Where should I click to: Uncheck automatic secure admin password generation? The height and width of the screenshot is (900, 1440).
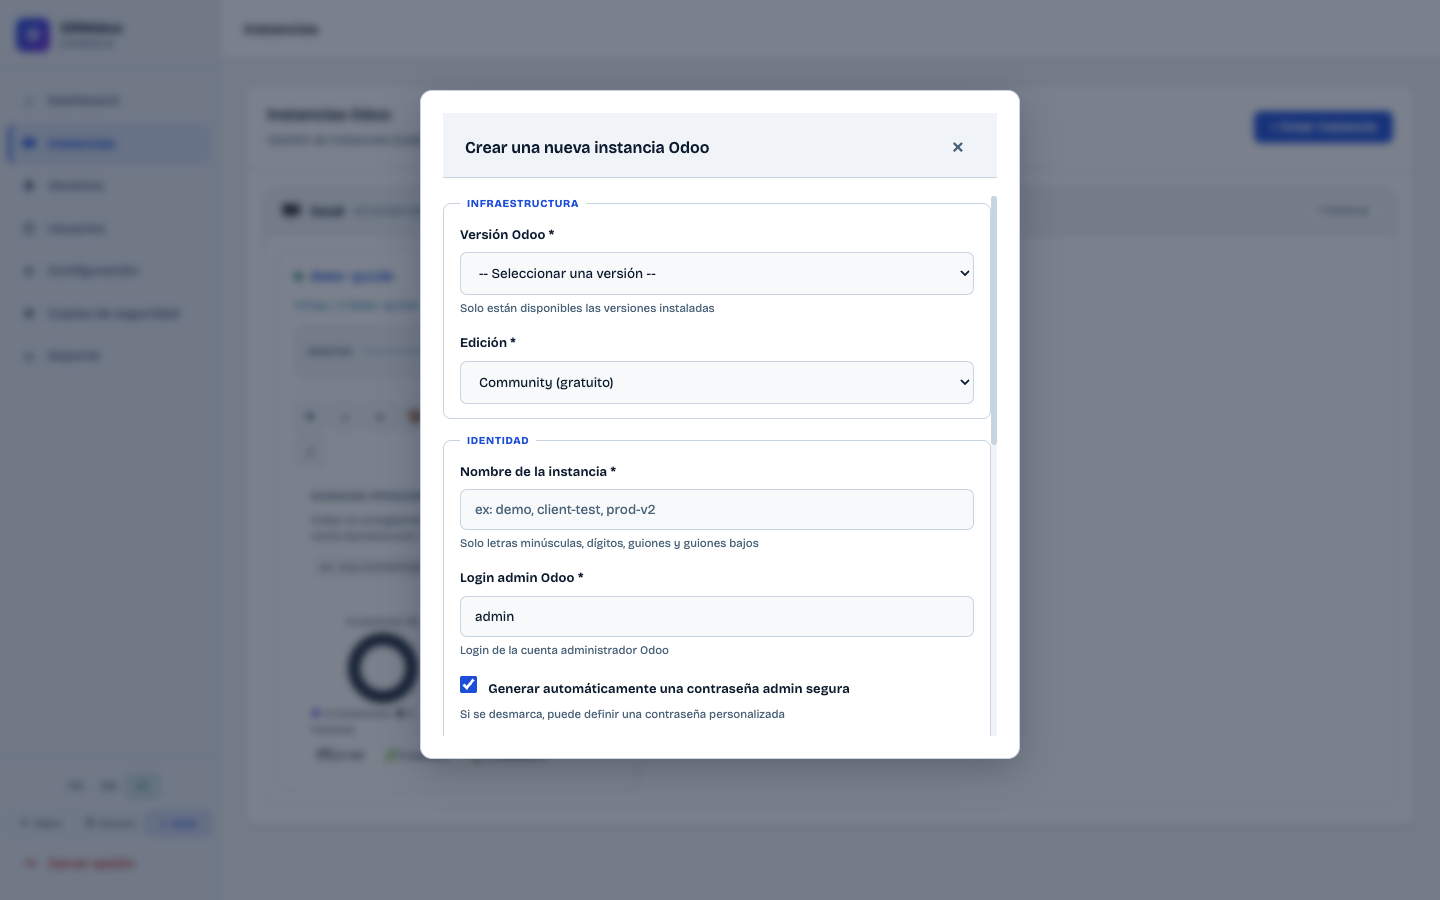click(x=468, y=685)
